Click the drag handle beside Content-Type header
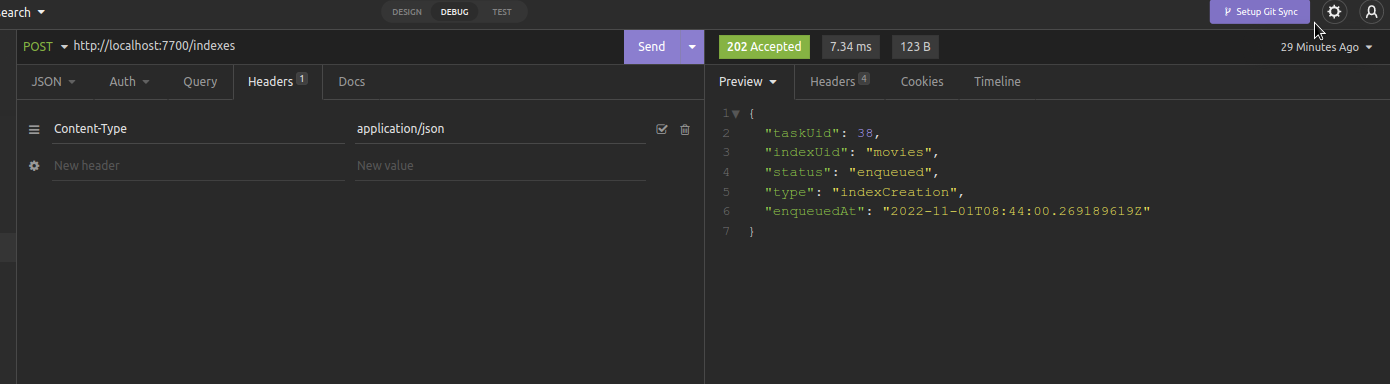Viewport: 1390px width, 384px height. pyautogui.click(x=34, y=130)
